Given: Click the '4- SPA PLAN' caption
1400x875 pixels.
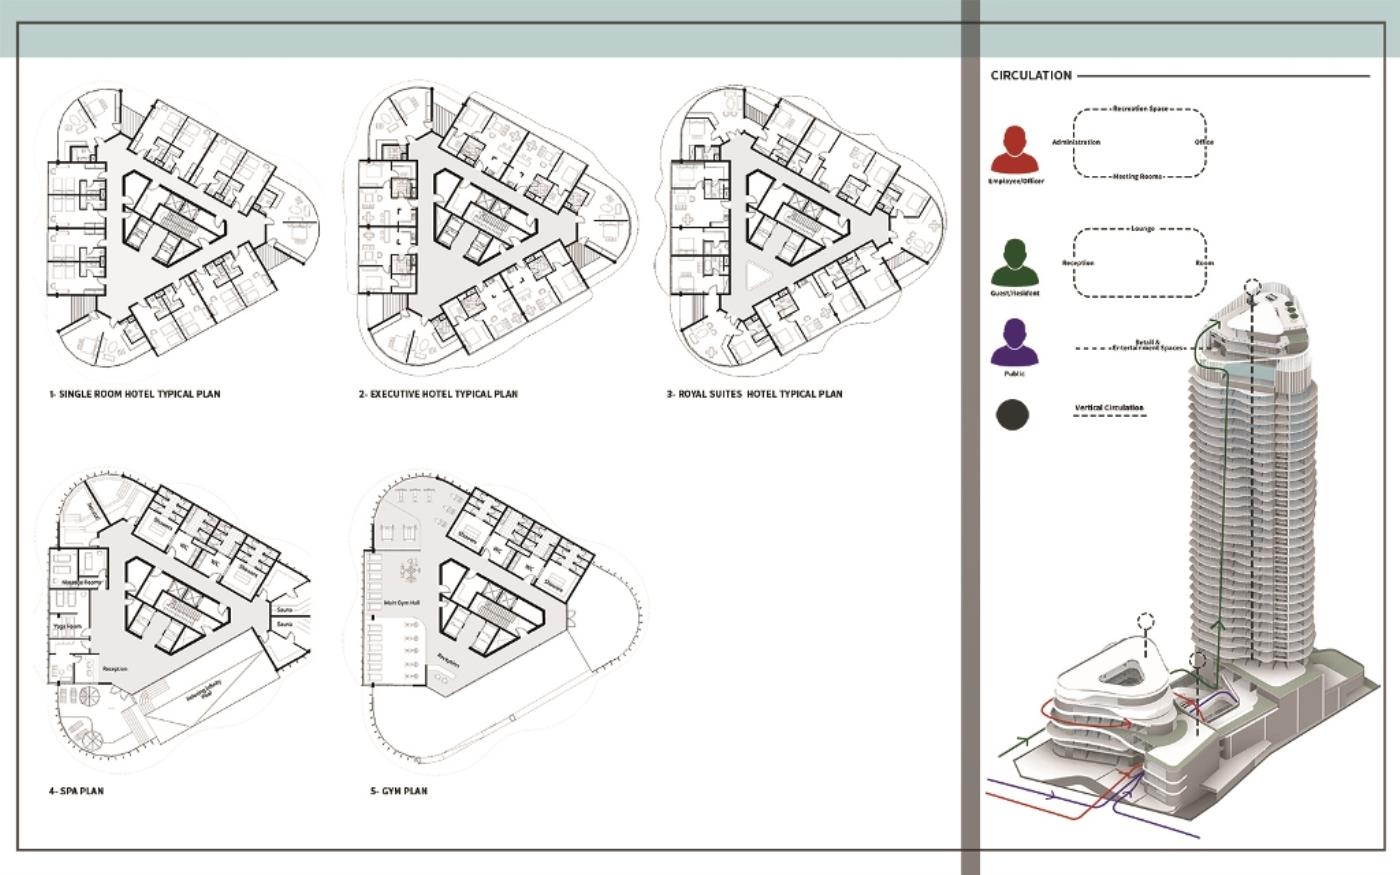Looking at the screenshot, I should (76, 791).
